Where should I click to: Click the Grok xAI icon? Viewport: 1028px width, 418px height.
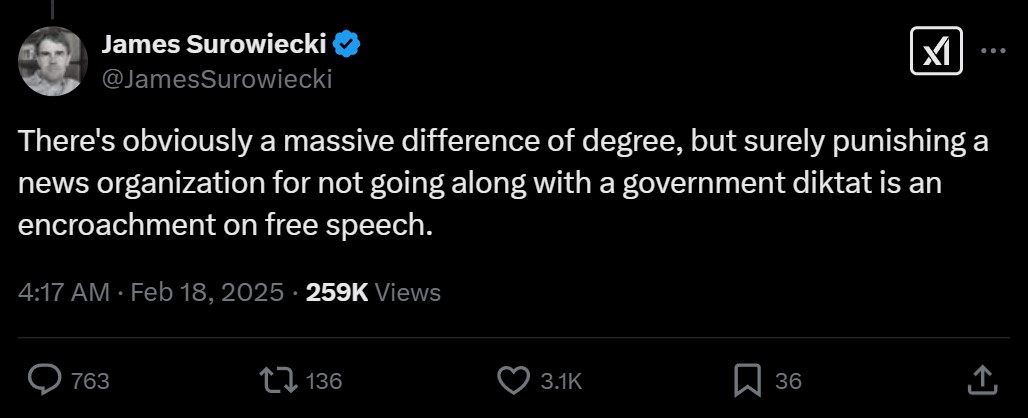tap(935, 51)
